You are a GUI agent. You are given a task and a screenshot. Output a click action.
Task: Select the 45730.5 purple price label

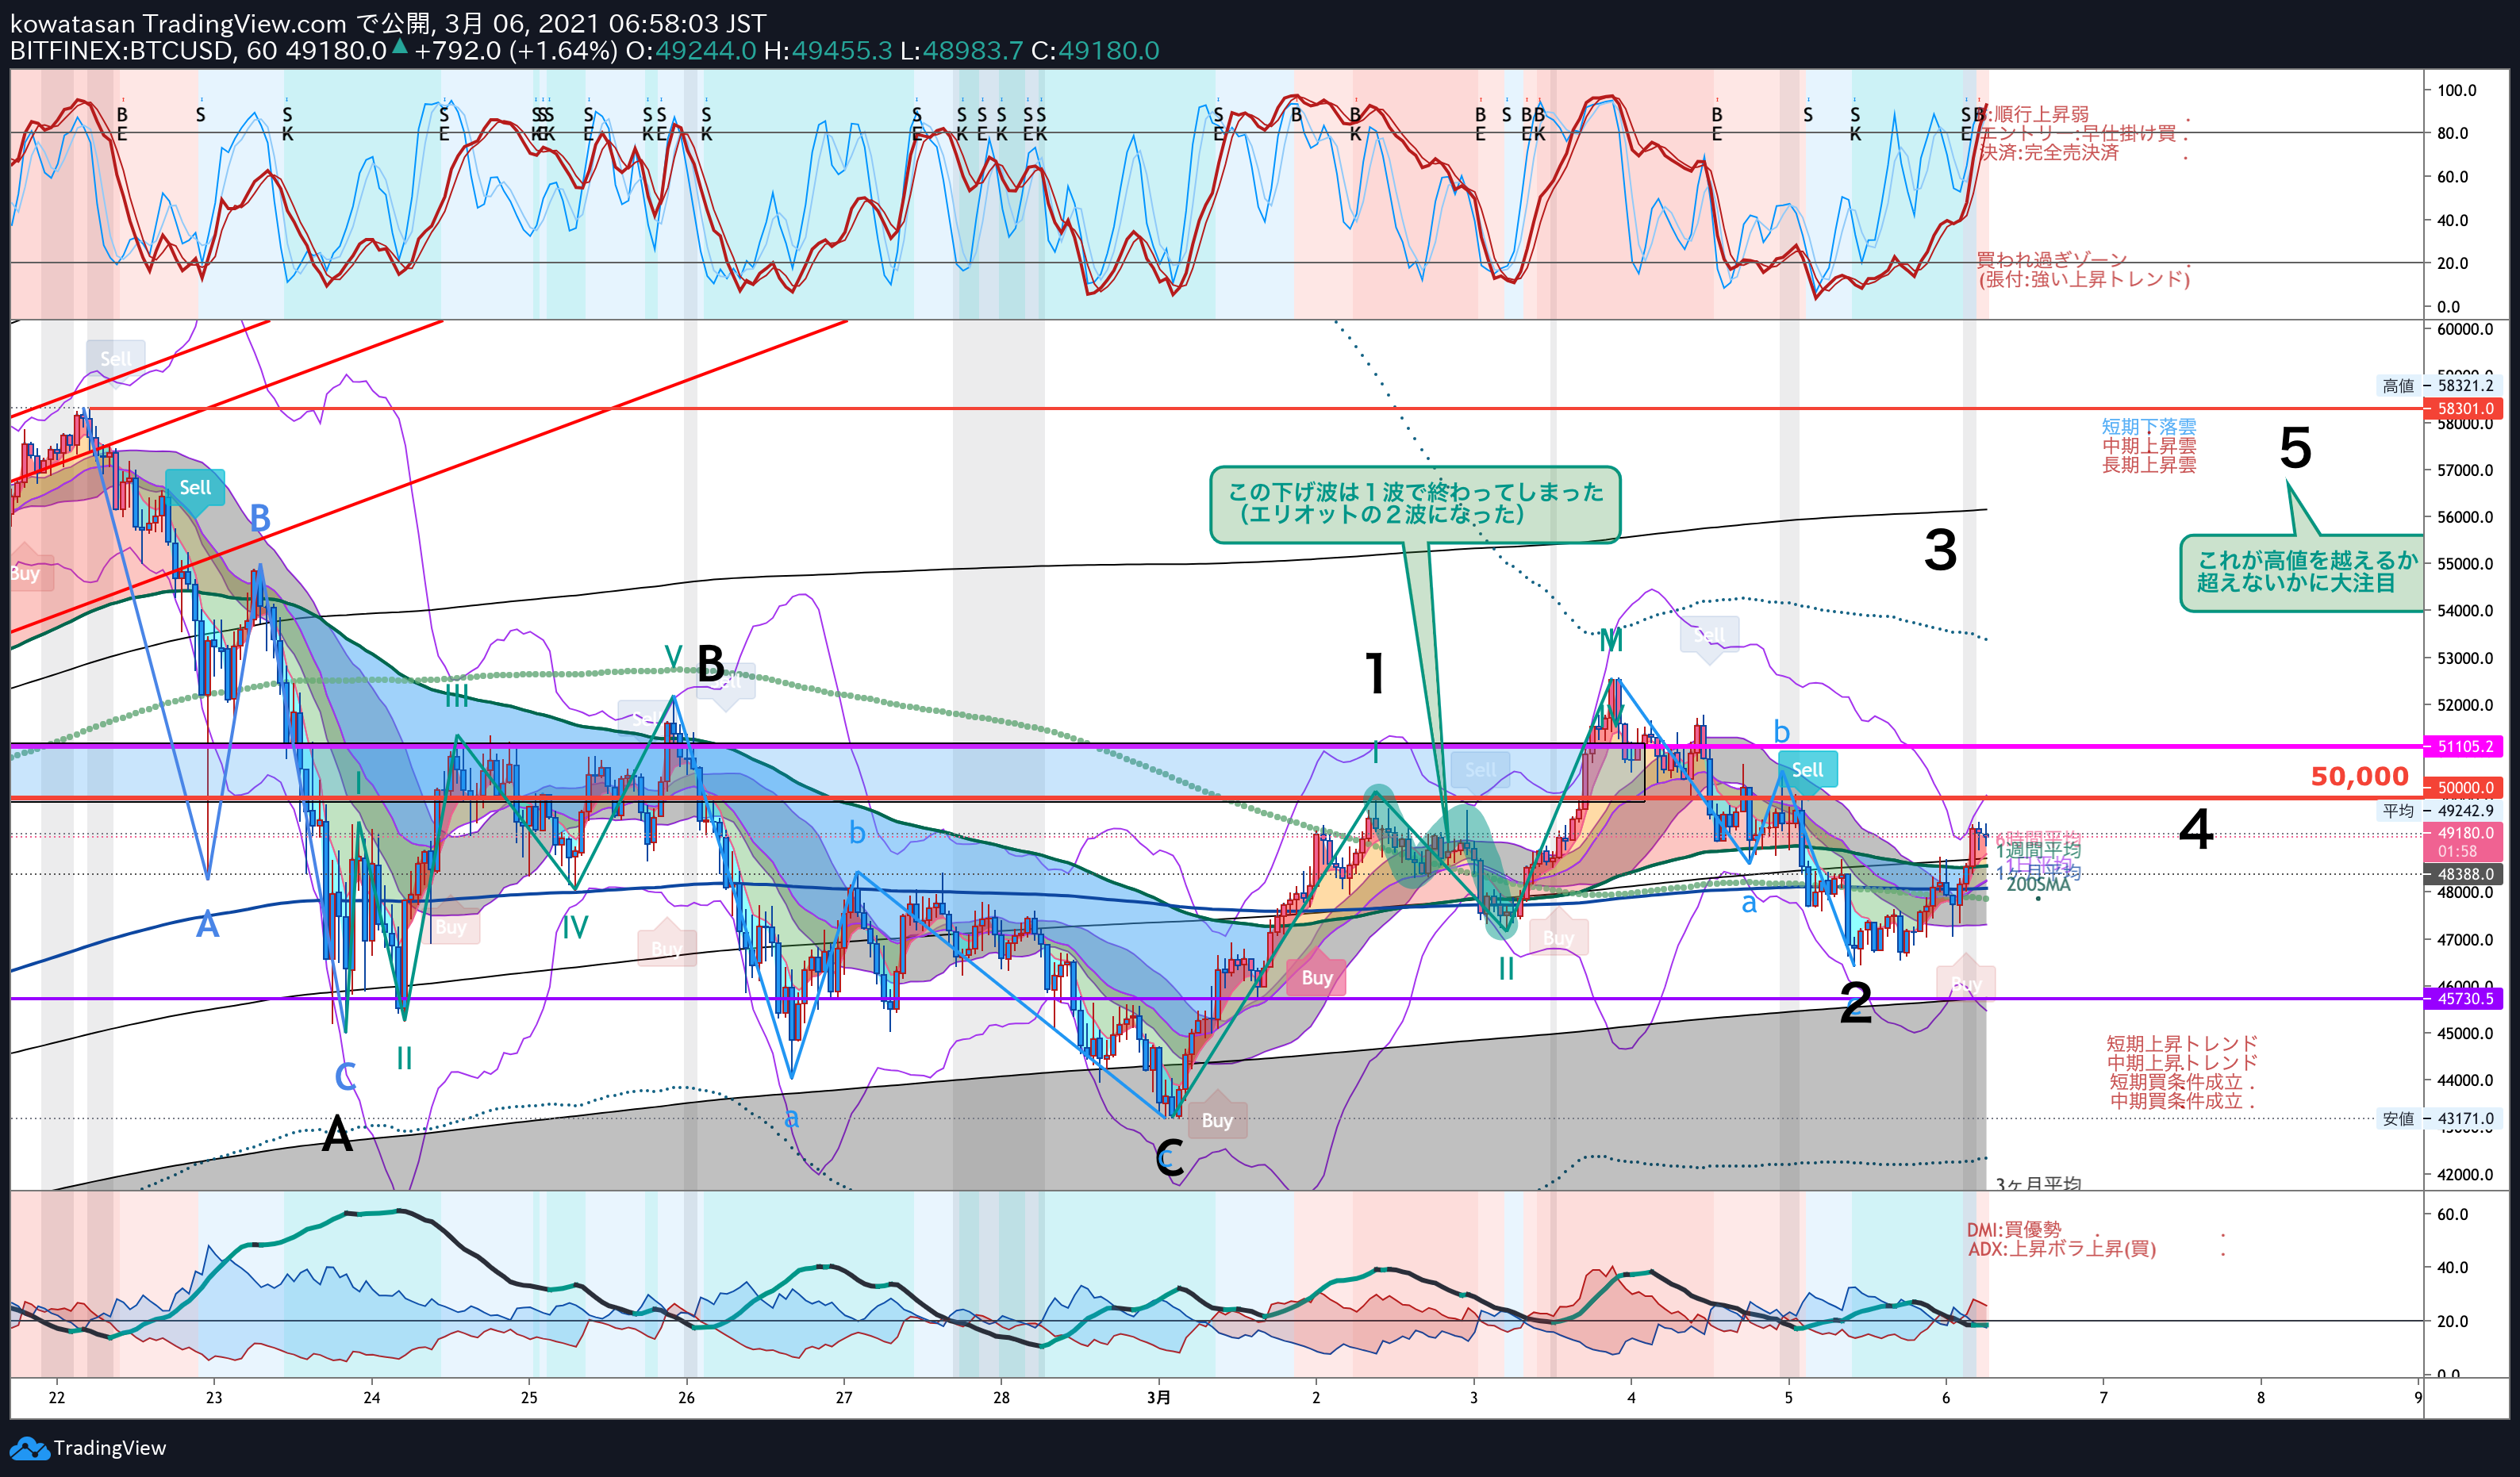[2465, 998]
